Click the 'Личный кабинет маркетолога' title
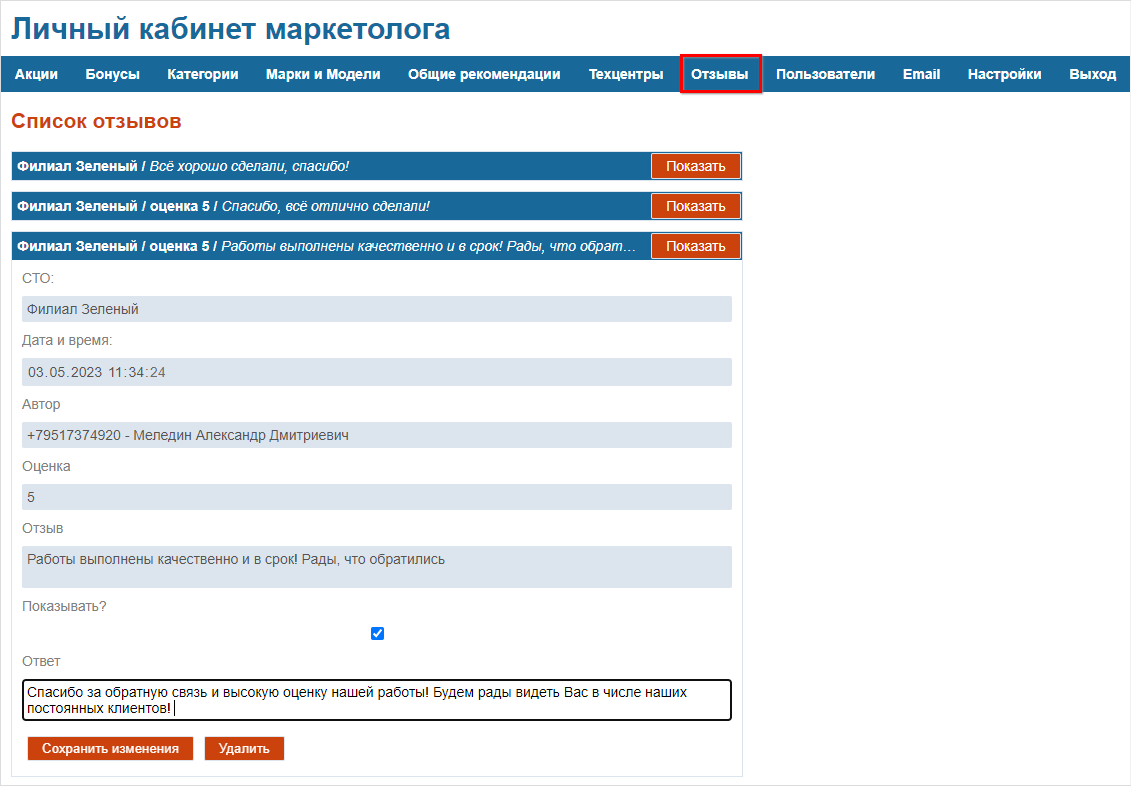The width and height of the screenshot is (1131, 786). (x=231, y=29)
